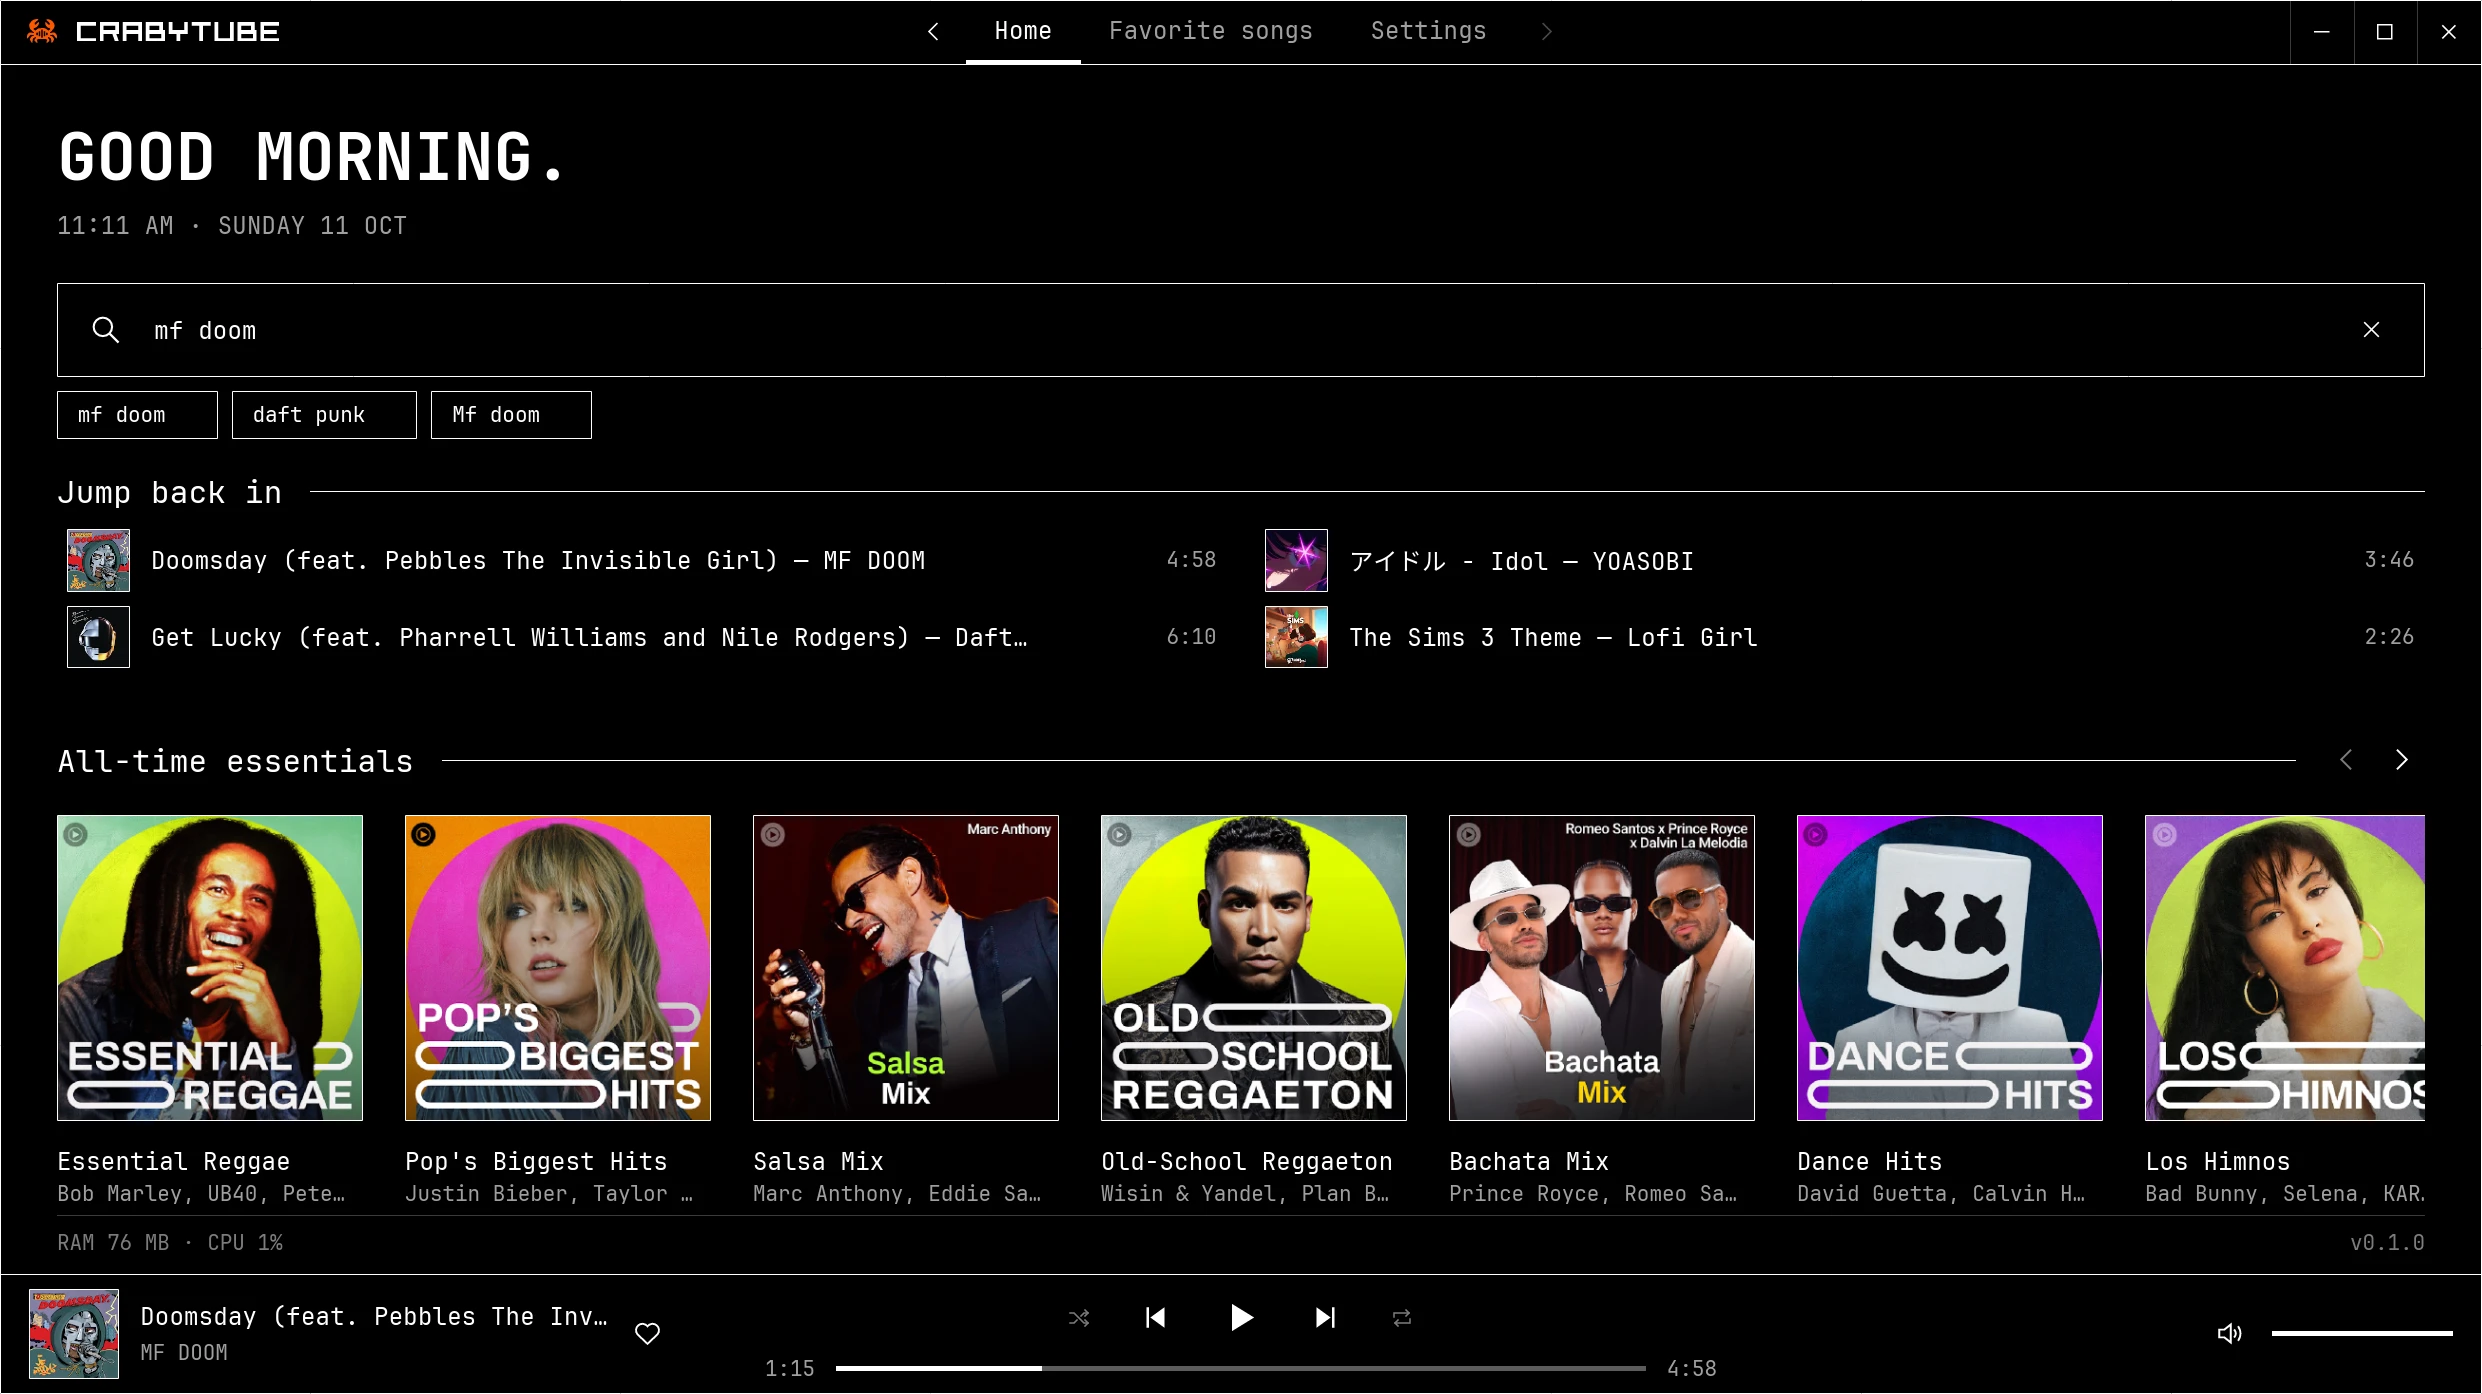
Task: Click the YOASOBI Idol album thumbnail
Action: (x=1296, y=560)
